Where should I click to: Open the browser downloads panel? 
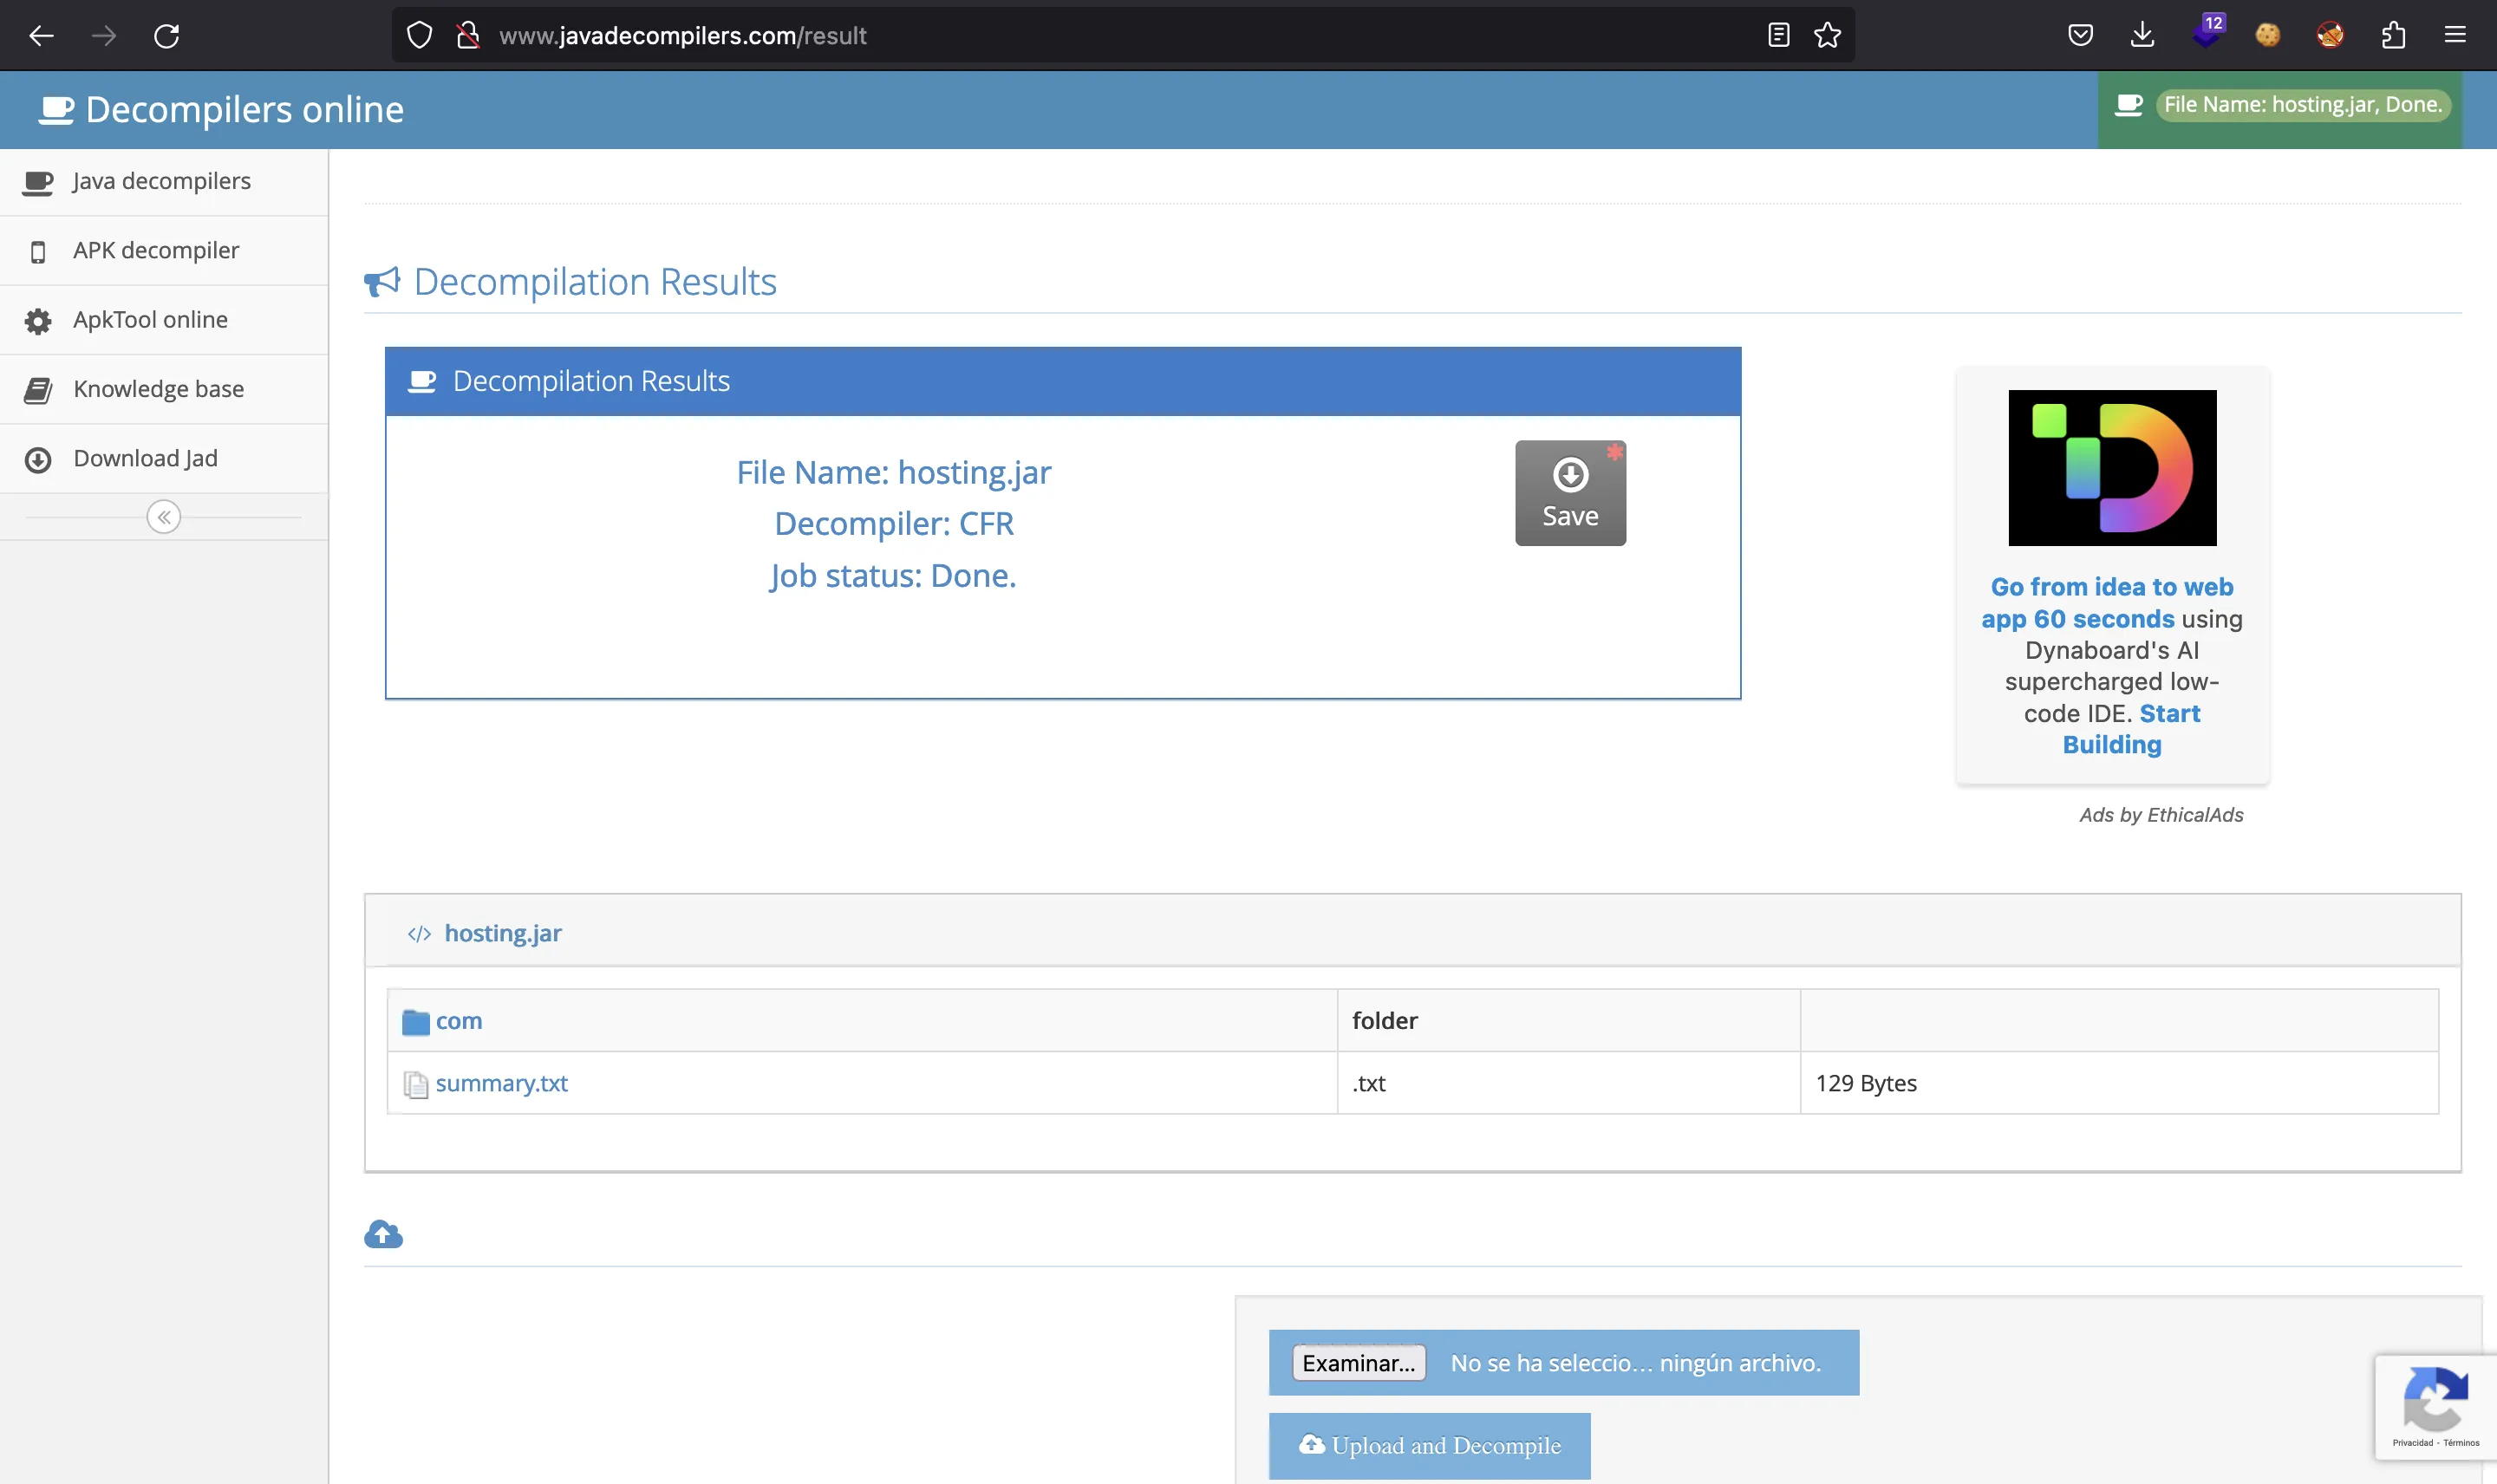pyautogui.click(x=2142, y=36)
